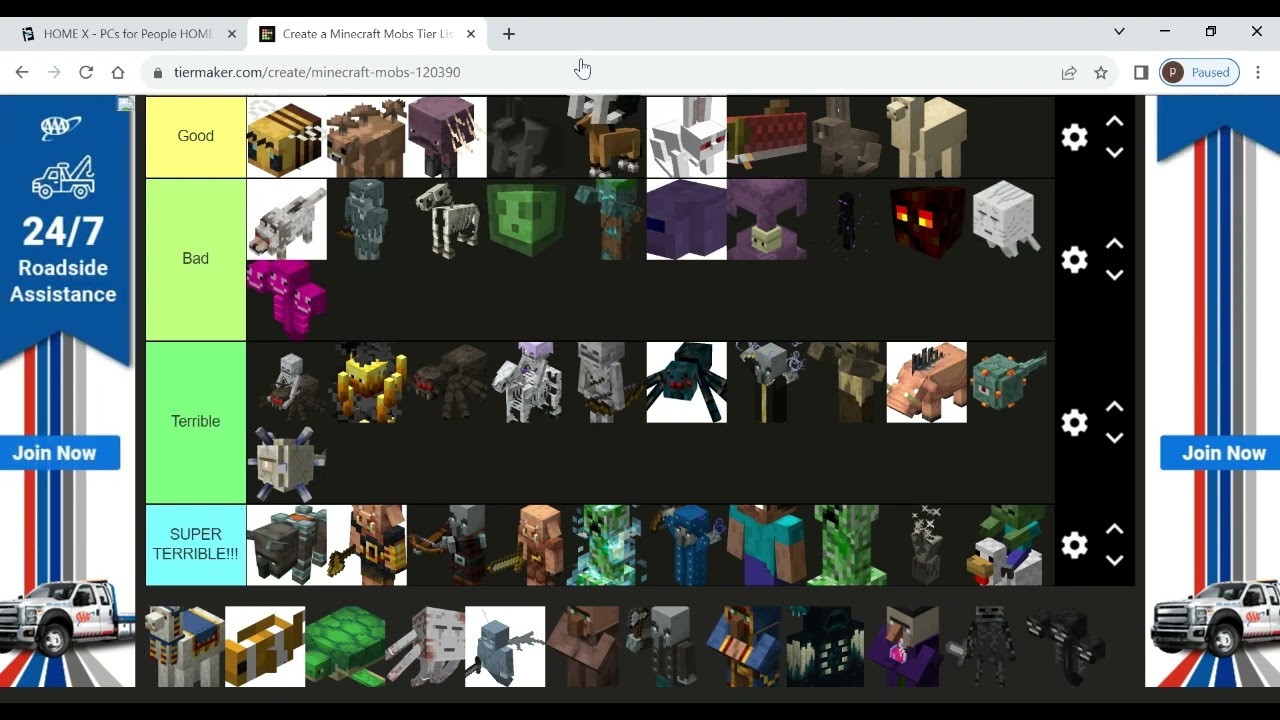1280x720 pixels.
Task: Move Bad tier row down
Action: click(x=1114, y=275)
